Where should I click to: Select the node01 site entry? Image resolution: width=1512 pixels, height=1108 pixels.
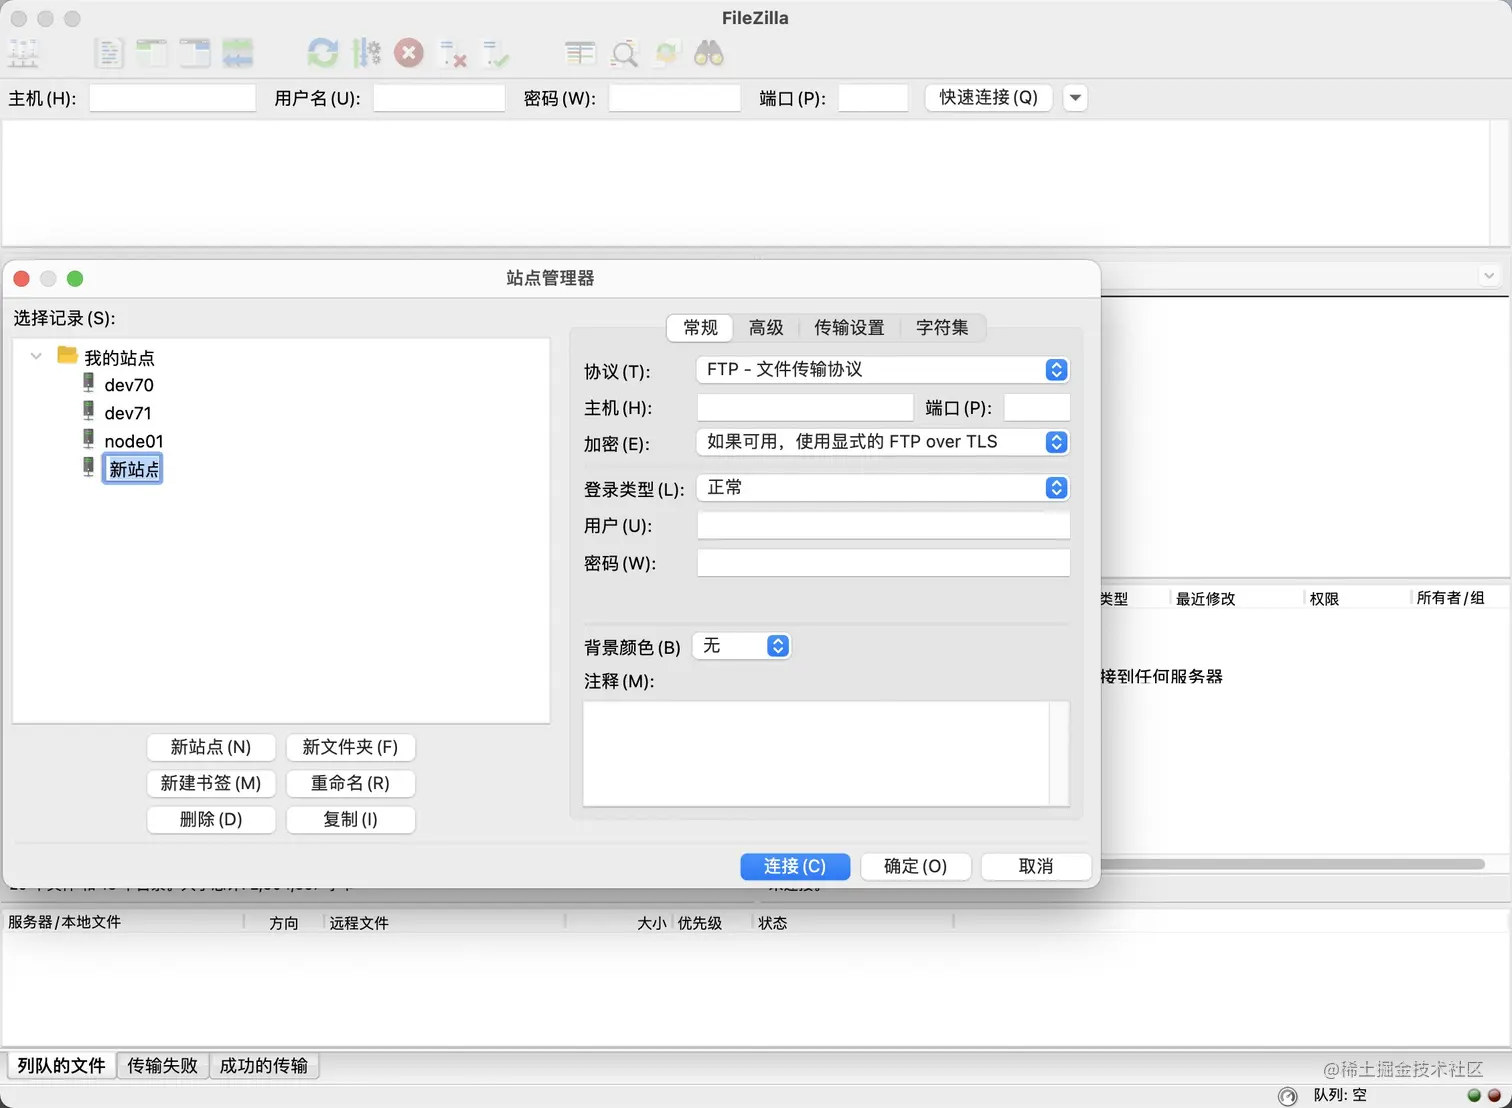pos(134,441)
